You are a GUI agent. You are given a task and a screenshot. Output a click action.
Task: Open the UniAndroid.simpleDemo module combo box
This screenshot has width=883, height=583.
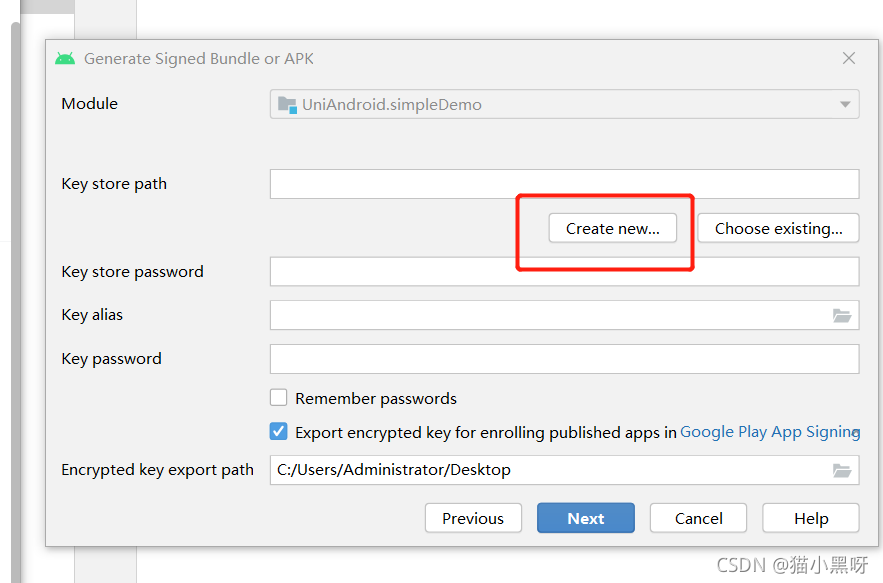(x=564, y=104)
